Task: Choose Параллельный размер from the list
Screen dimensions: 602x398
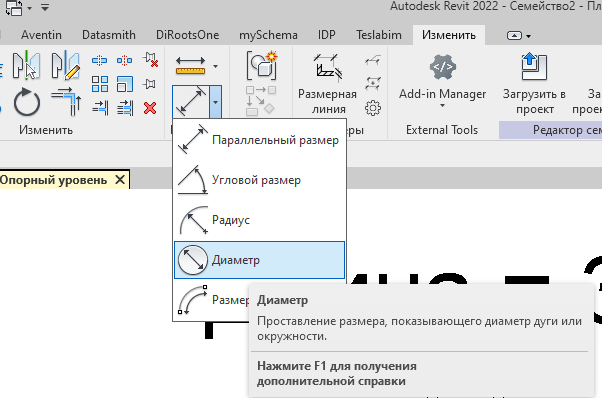Action: (x=259, y=140)
